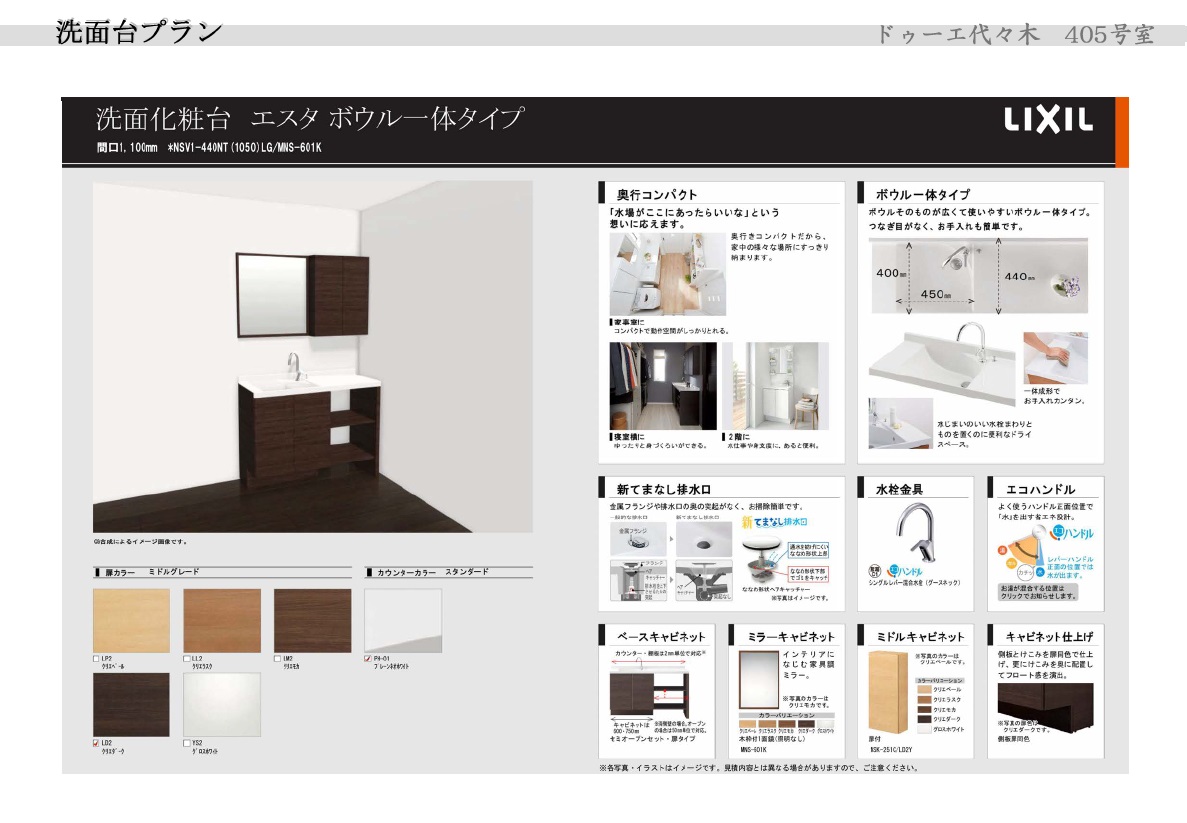Click the 洗面化粧台 エスタ ボウル一体タイプ banner title
The image size is (1187, 823).
pos(310,118)
